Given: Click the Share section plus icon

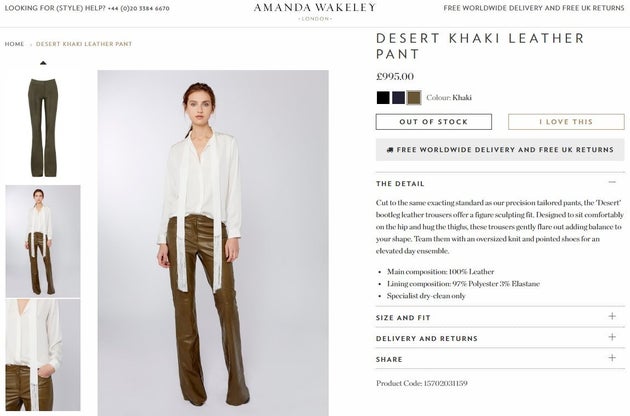Looking at the screenshot, I should pyautogui.click(x=612, y=358).
